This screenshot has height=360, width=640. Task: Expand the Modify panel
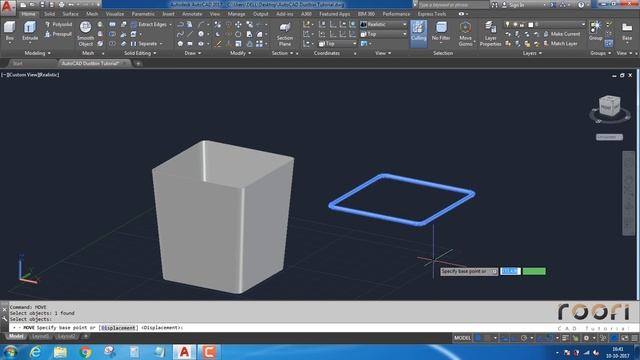coord(240,53)
